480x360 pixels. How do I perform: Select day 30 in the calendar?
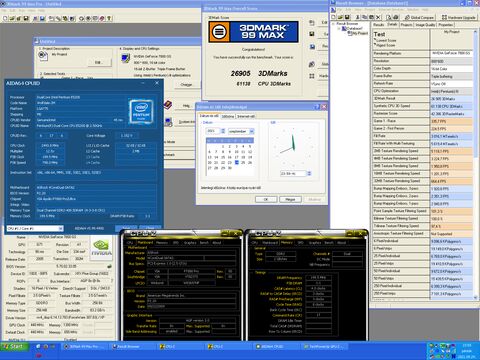[230, 168]
